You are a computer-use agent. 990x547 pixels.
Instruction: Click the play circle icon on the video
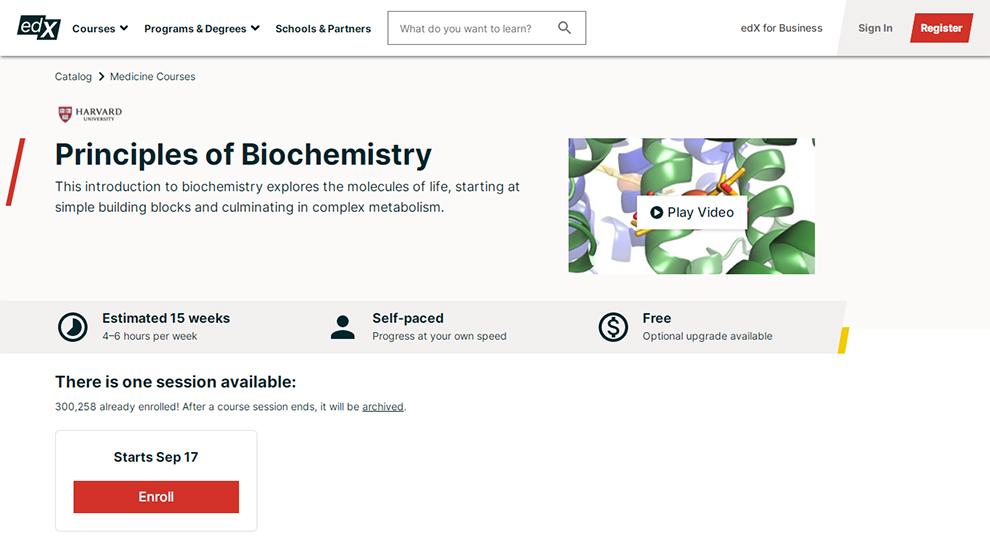click(x=657, y=212)
